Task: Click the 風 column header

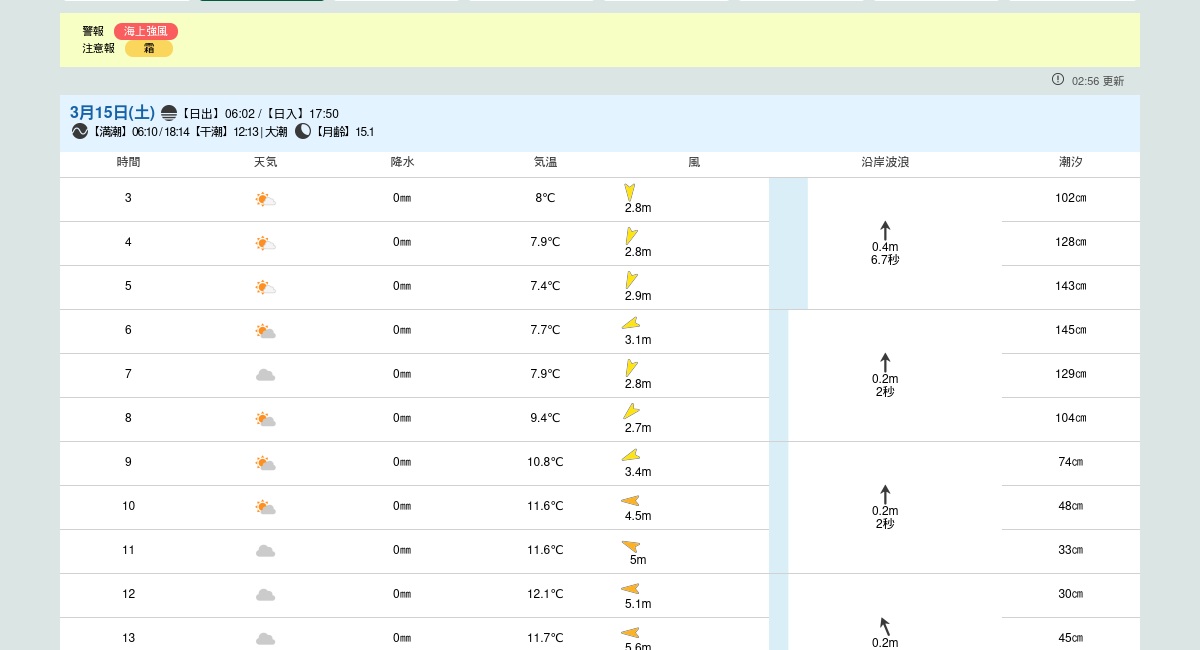Action: tap(694, 162)
